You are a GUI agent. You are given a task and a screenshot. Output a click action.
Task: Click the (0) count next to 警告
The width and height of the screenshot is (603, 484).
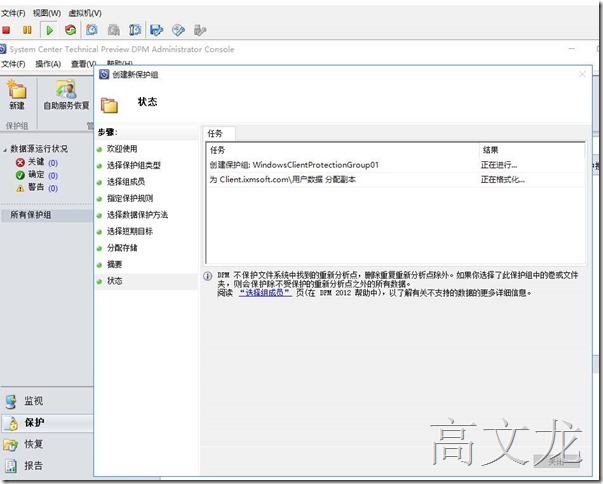pyautogui.click(x=53, y=188)
